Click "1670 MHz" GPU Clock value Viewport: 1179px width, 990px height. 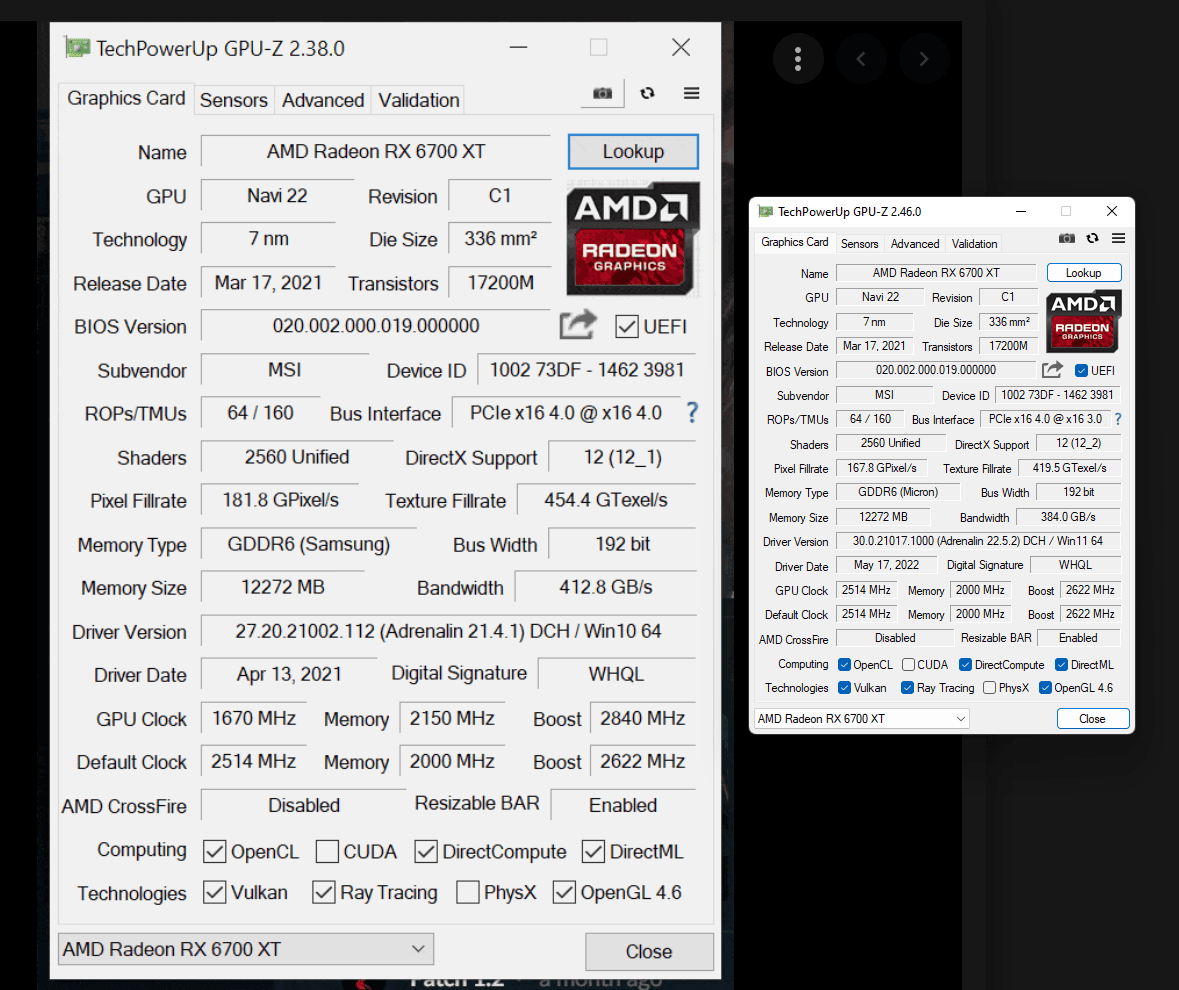coord(254,719)
